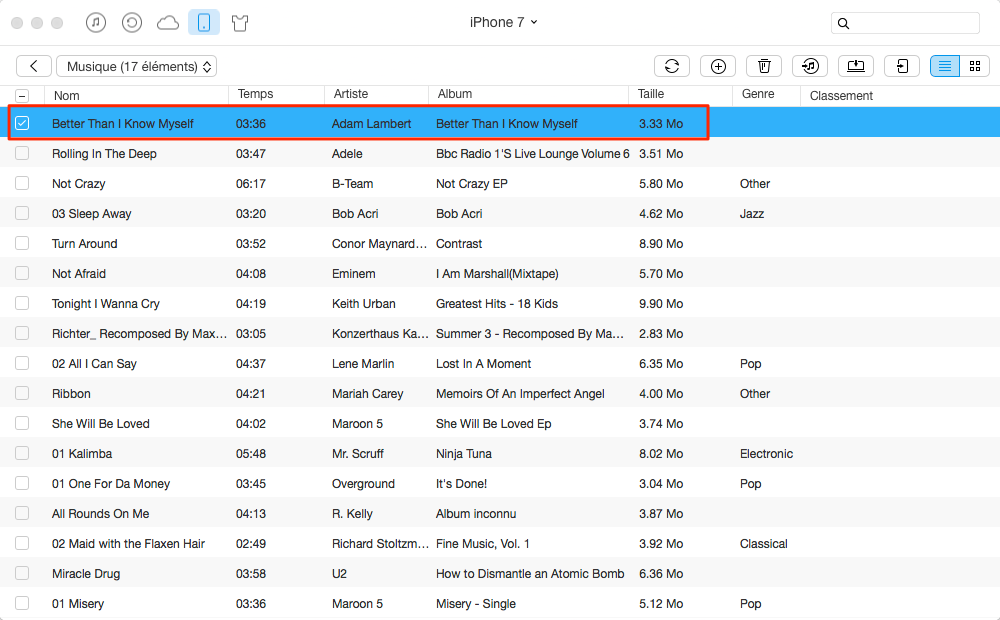This screenshot has width=1000, height=620.
Task: Add music with the plus button
Action: tap(718, 66)
